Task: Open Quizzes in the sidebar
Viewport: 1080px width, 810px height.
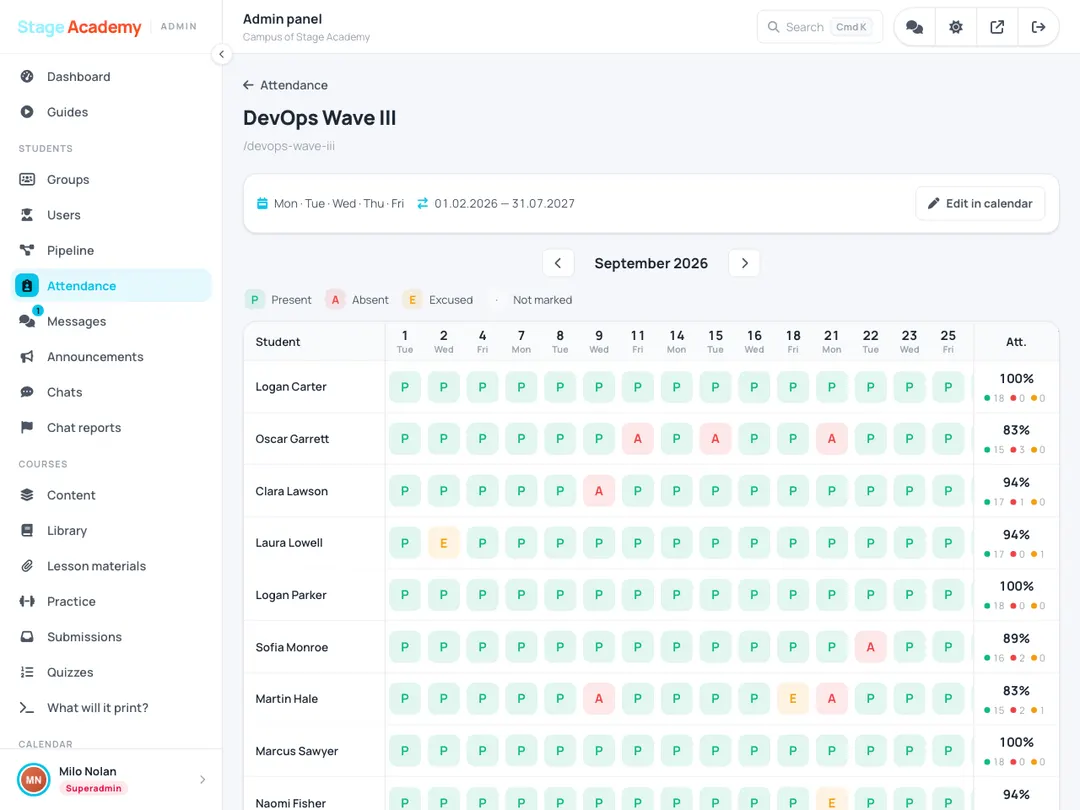Action: (x=112, y=673)
